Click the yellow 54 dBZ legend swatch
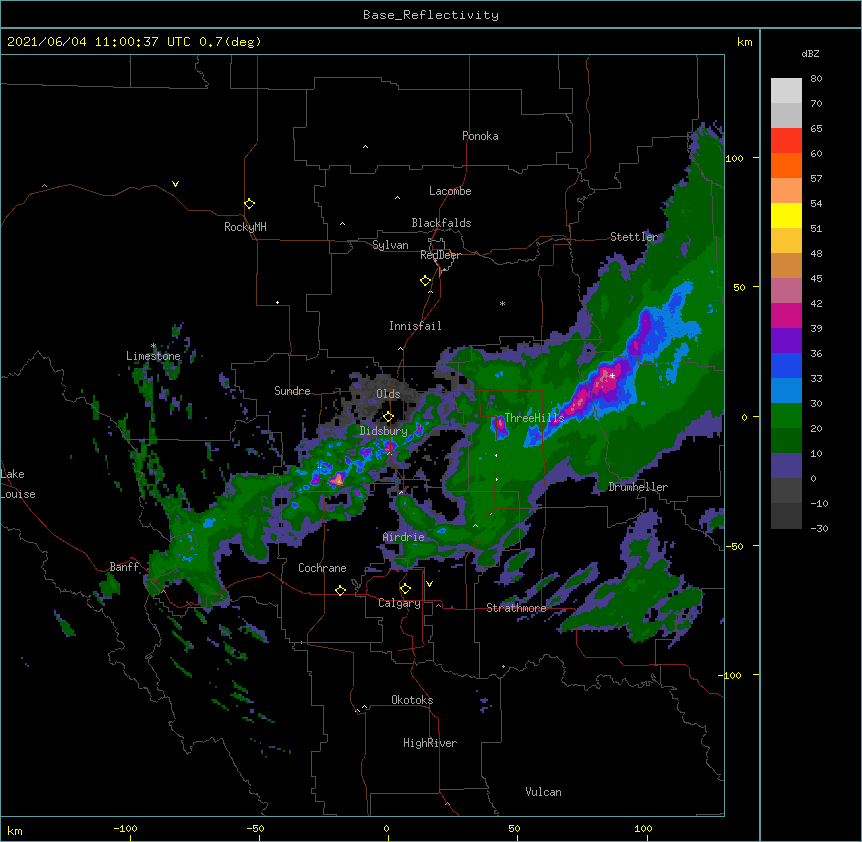 pyautogui.click(x=786, y=215)
